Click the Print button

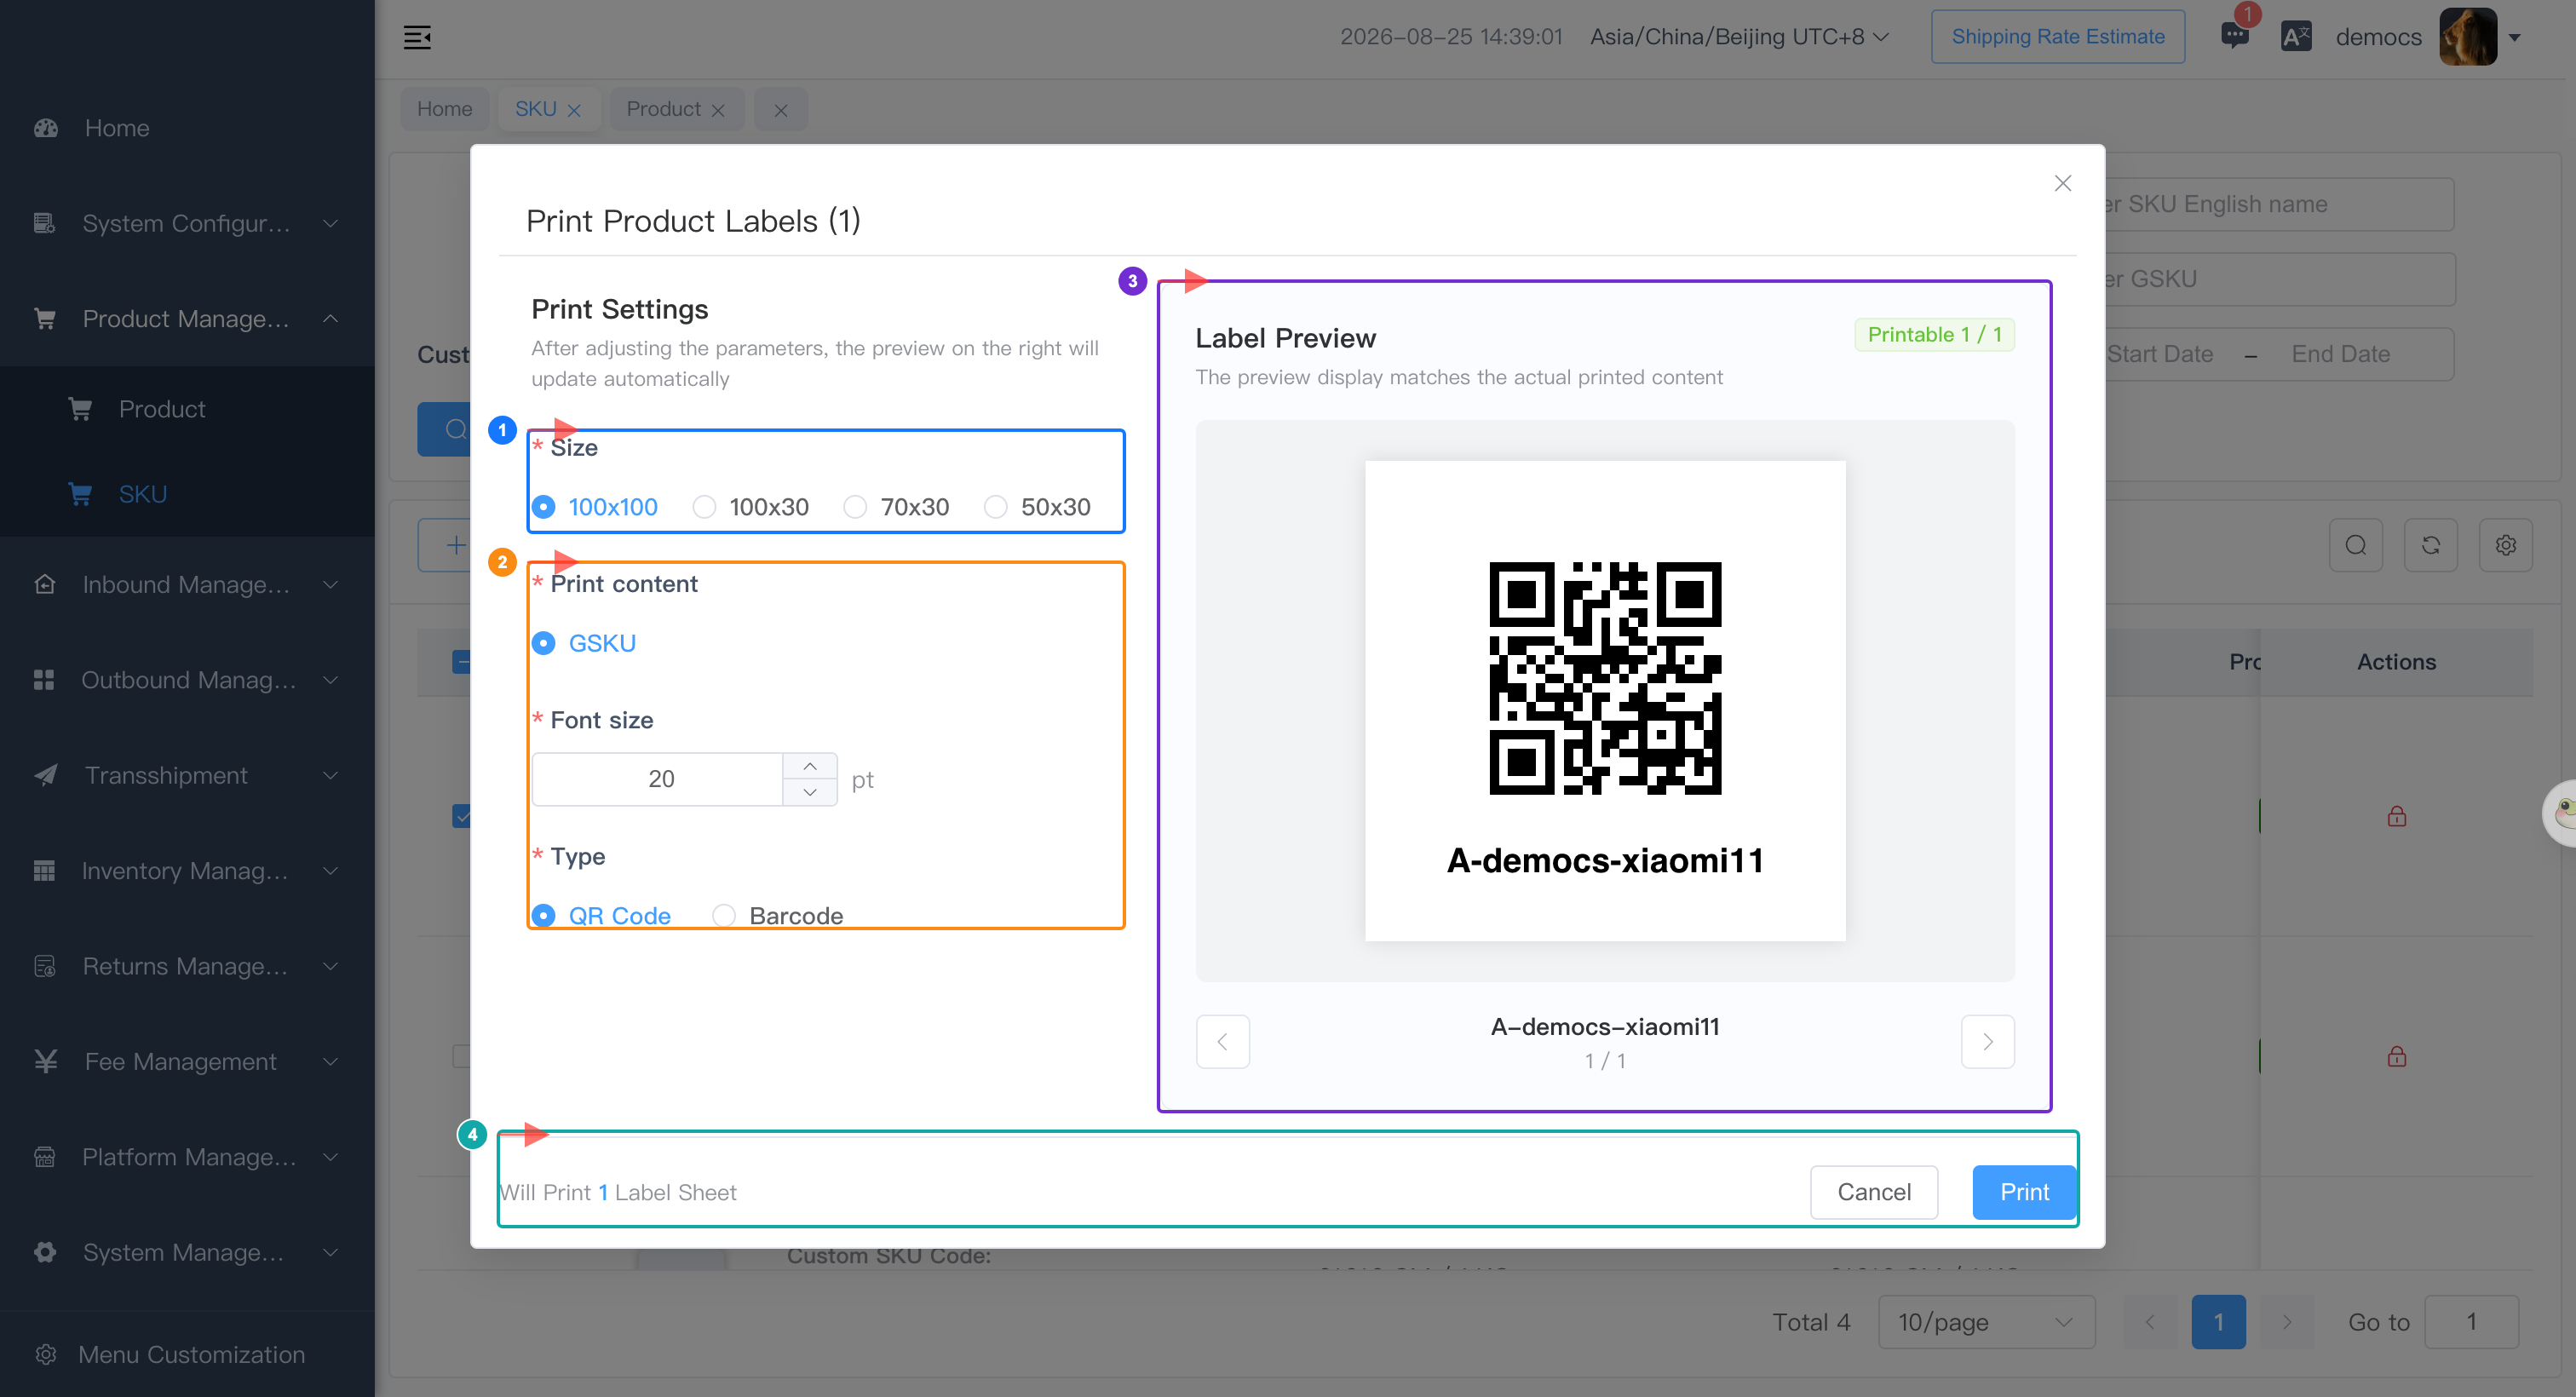tap(2024, 1192)
